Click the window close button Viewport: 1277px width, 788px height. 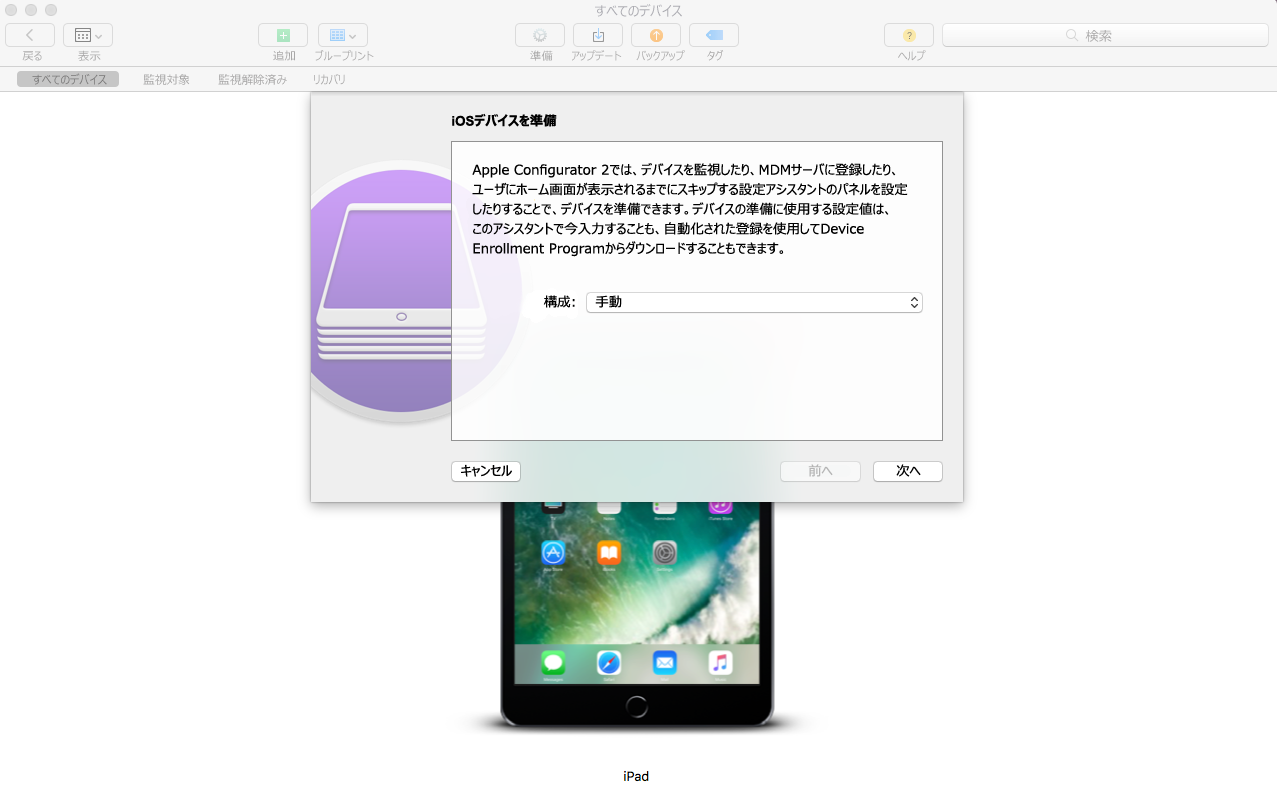point(13,10)
